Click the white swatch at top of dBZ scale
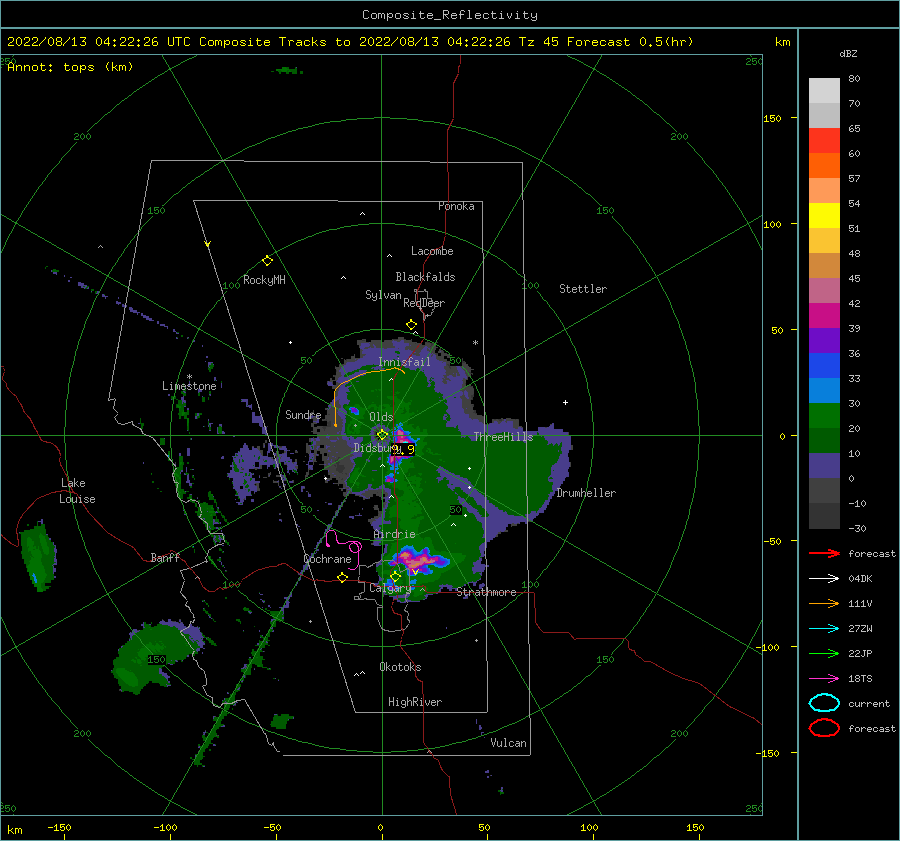This screenshot has height=841, width=900. tap(824, 91)
